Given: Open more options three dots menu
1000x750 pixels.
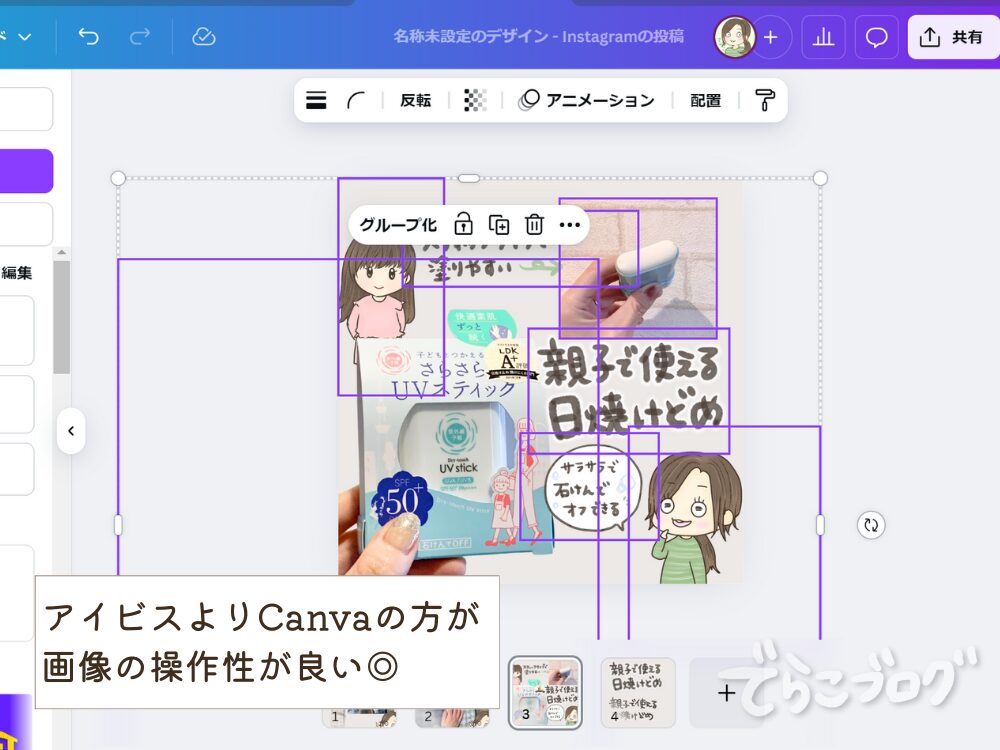Looking at the screenshot, I should [570, 224].
